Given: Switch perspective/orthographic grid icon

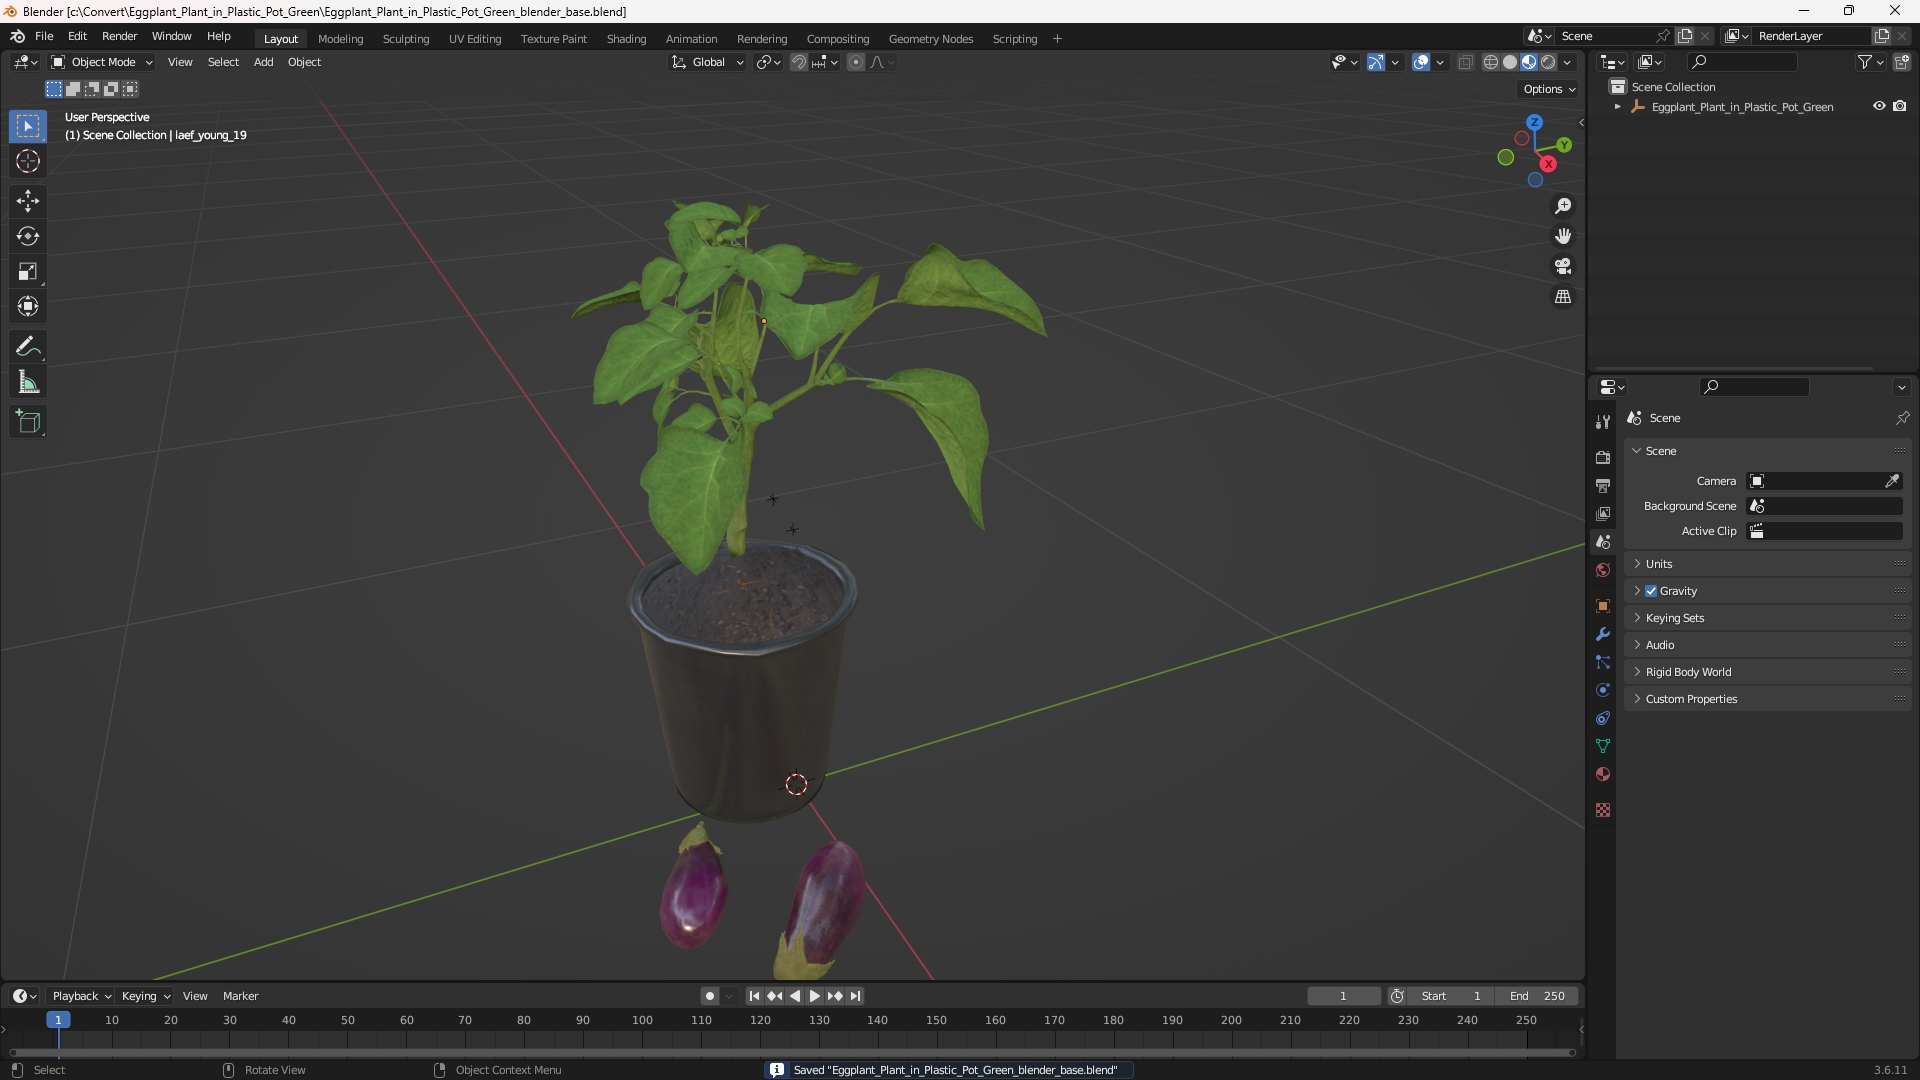Looking at the screenshot, I should pyautogui.click(x=1563, y=297).
